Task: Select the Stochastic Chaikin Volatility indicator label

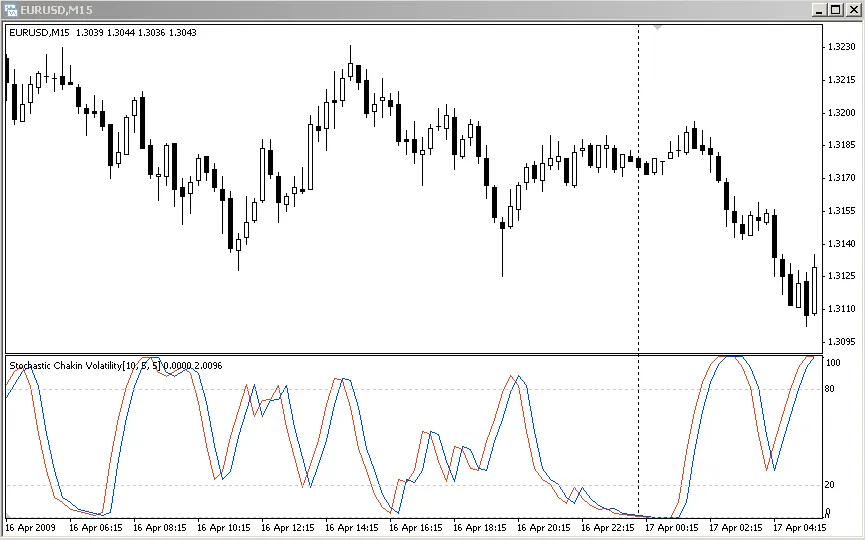Action: [115, 366]
